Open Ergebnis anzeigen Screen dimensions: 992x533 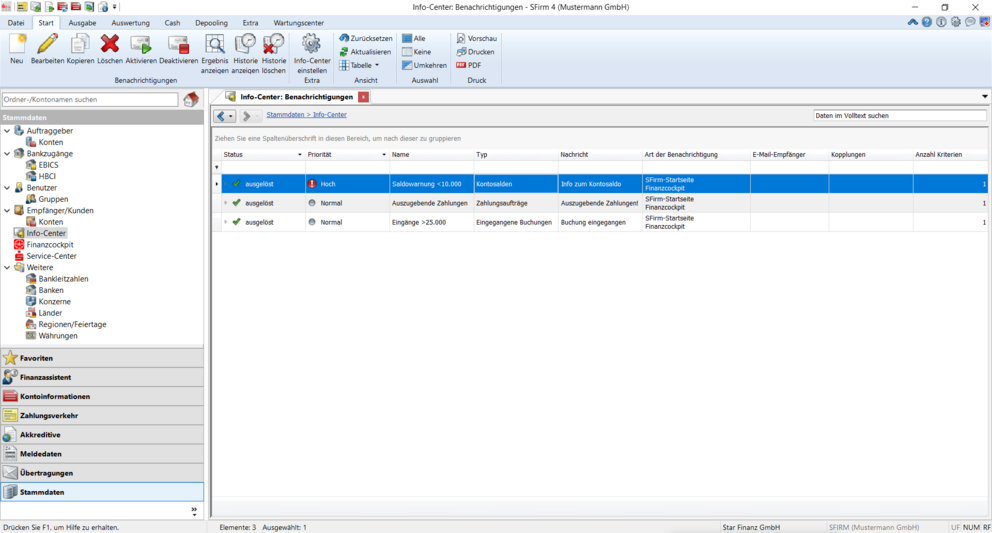pyautogui.click(x=214, y=44)
